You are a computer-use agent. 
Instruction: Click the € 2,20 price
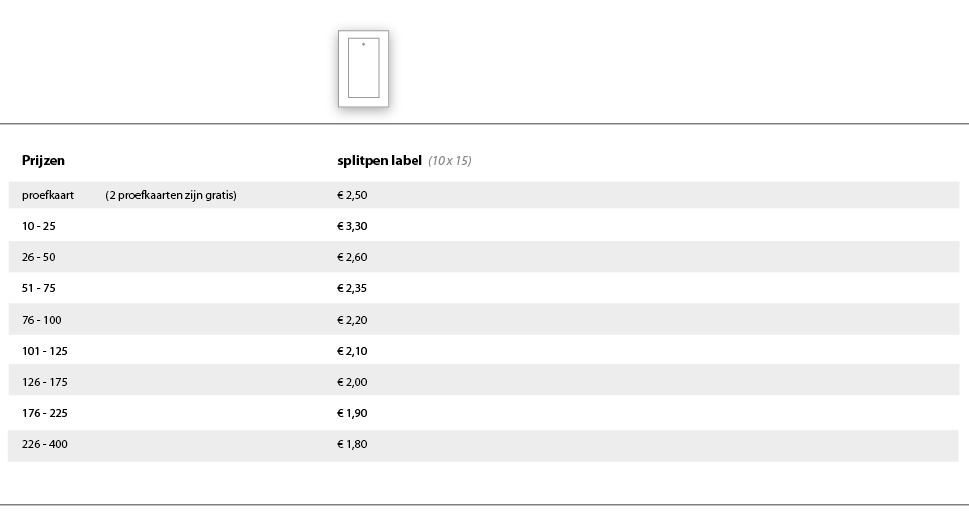[352, 320]
